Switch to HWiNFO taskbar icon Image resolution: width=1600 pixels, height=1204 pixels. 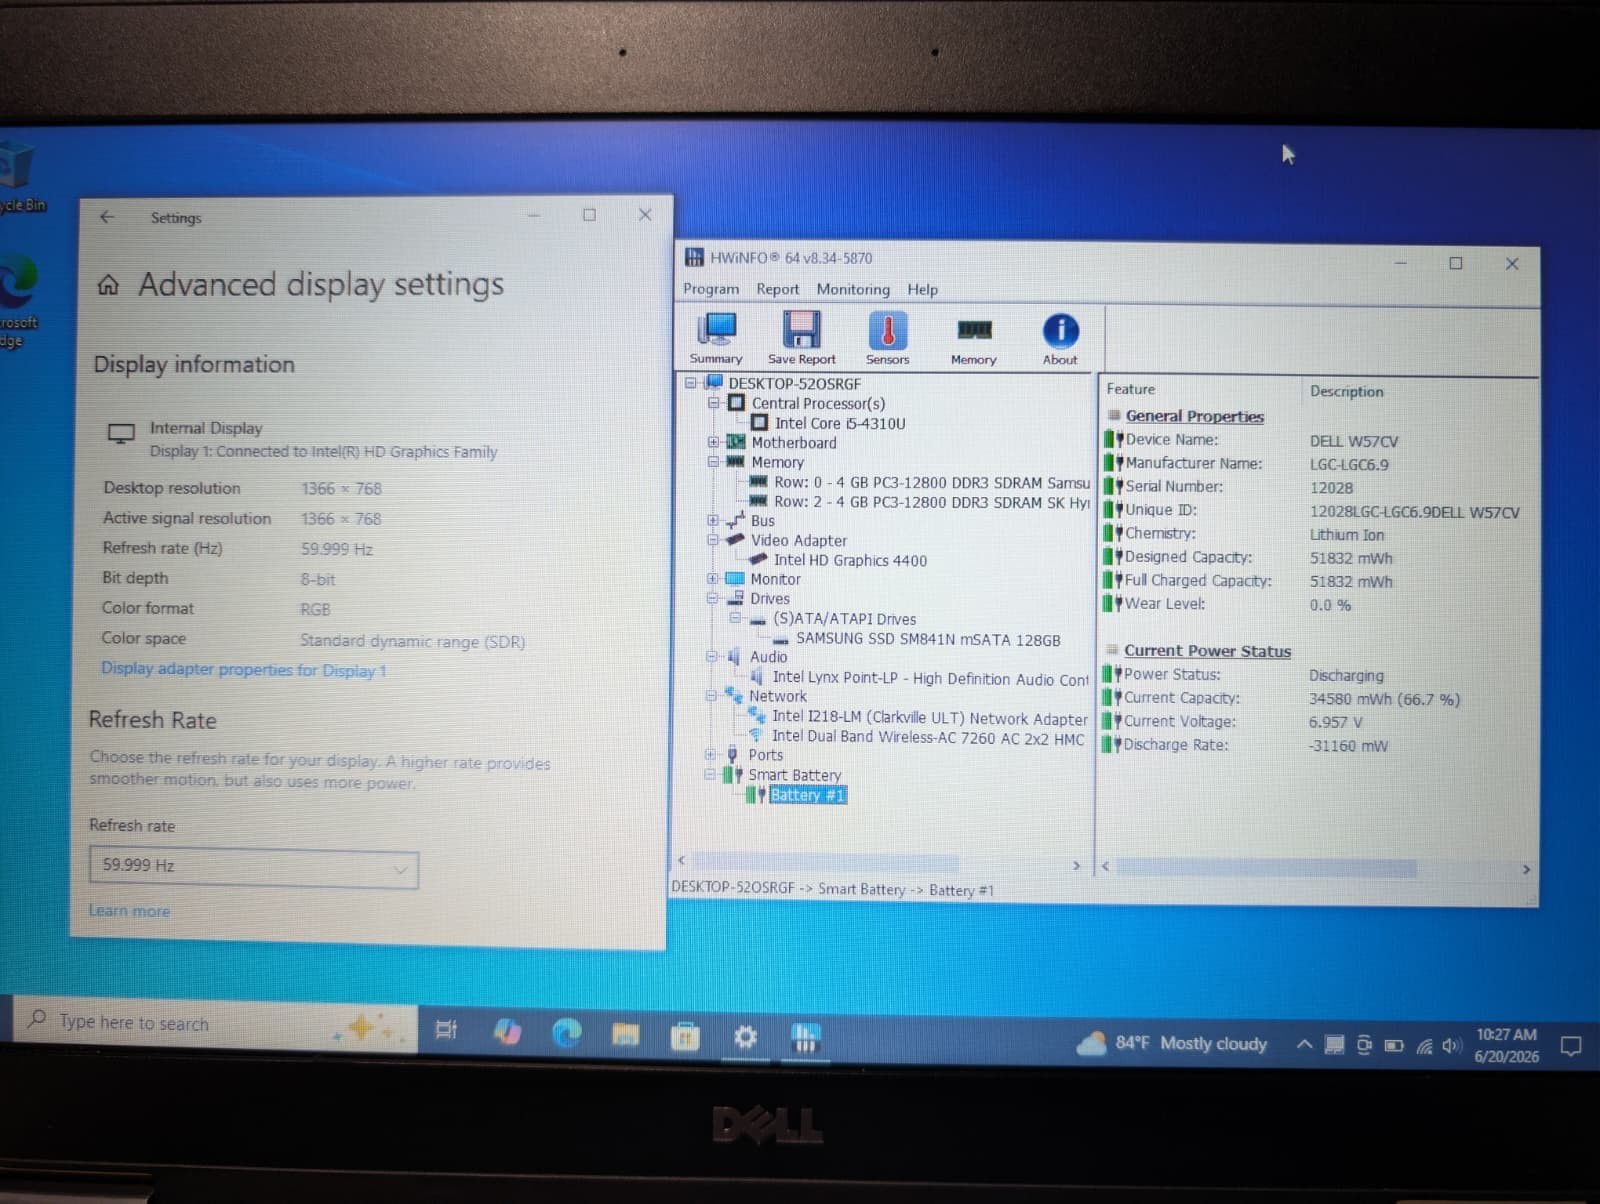click(x=805, y=1038)
